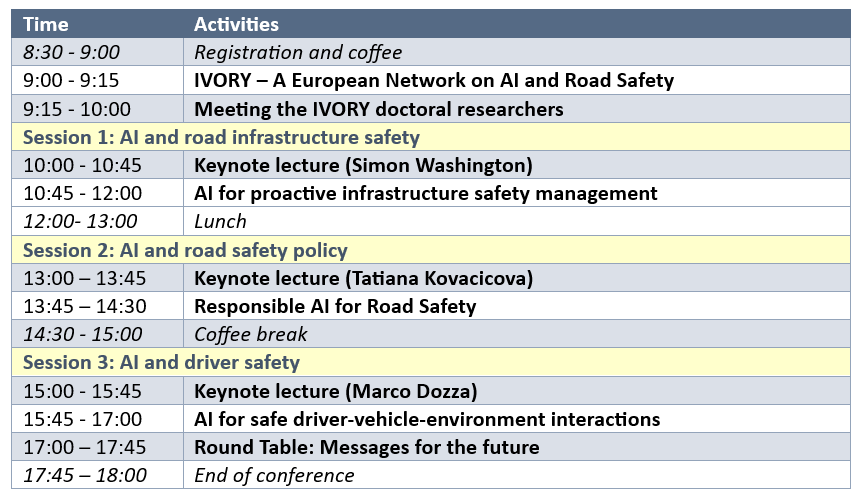Image resolution: width=865 pixels, height=494 pixels.
Task: Click the "End of conference" cell
Action: [274, 475]
